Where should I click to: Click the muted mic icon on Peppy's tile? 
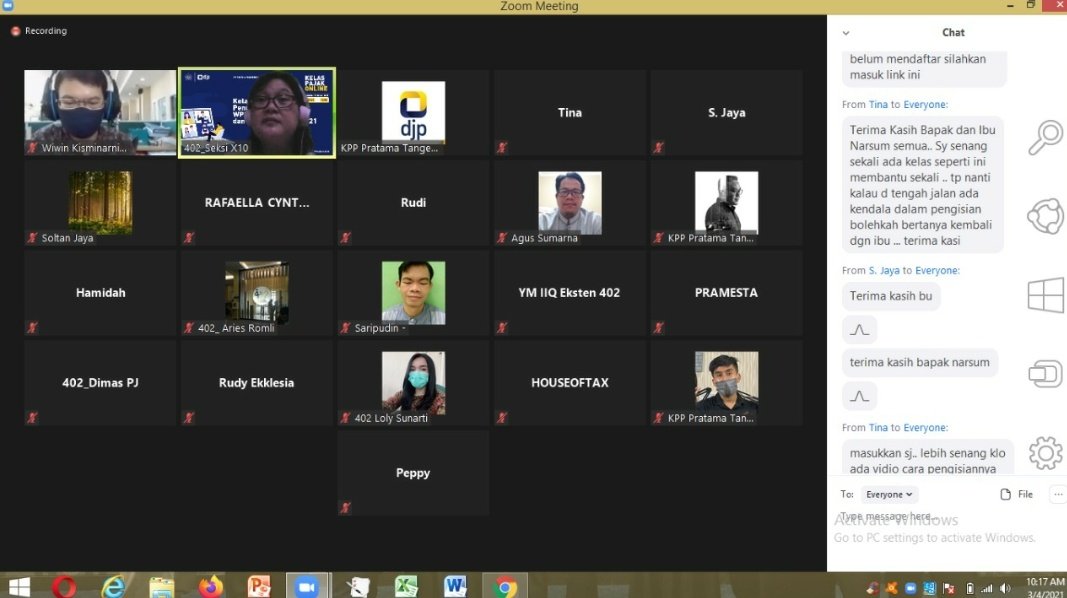[x=346, y=508]
